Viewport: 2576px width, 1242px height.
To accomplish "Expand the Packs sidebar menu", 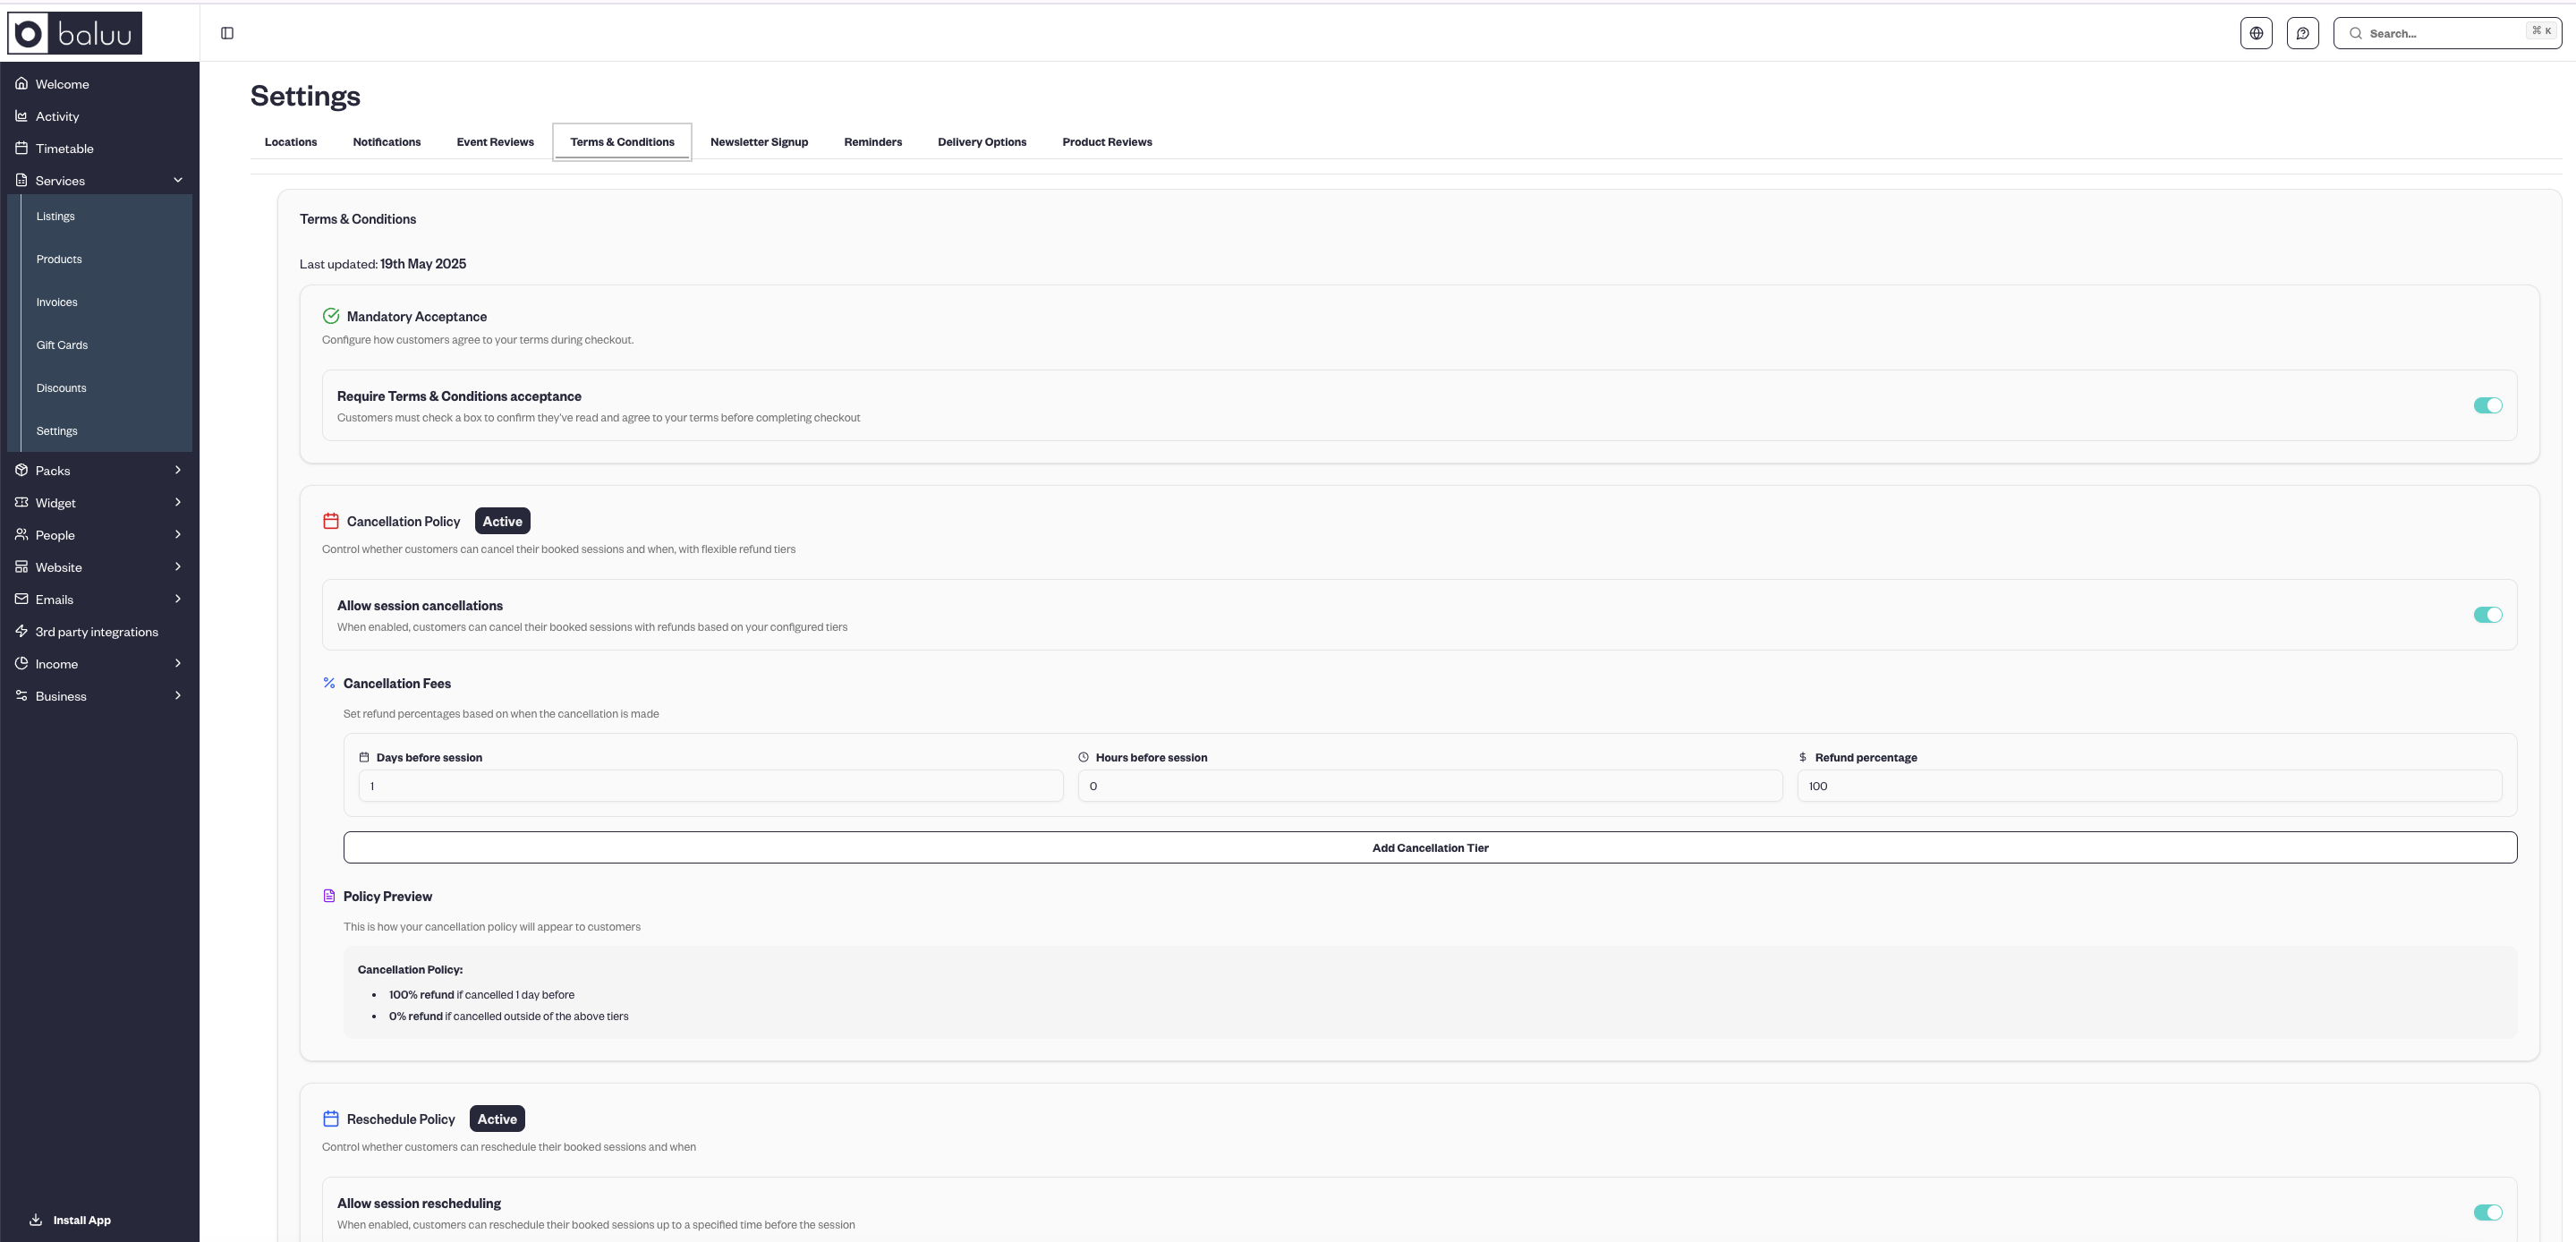I will (x=178, y=470).
